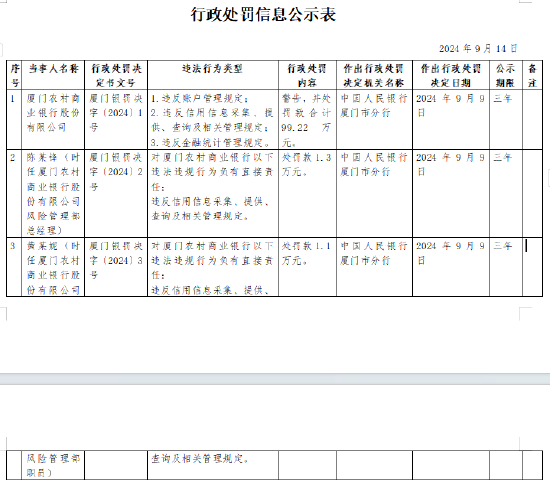The image size is (550, 488).
Task: Click the text 3.违反金融统计管理规定
Action: [211, 142]
